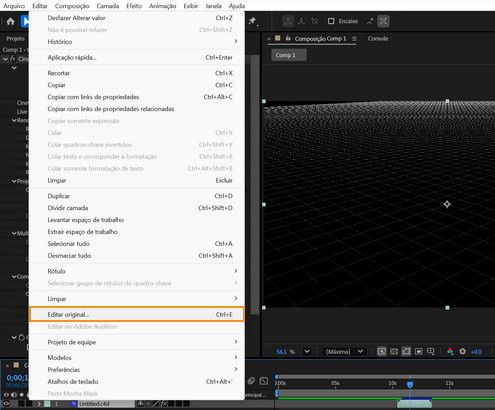
Task: Click the show channel RGB color icon
Action: click(x=450, y=351)
